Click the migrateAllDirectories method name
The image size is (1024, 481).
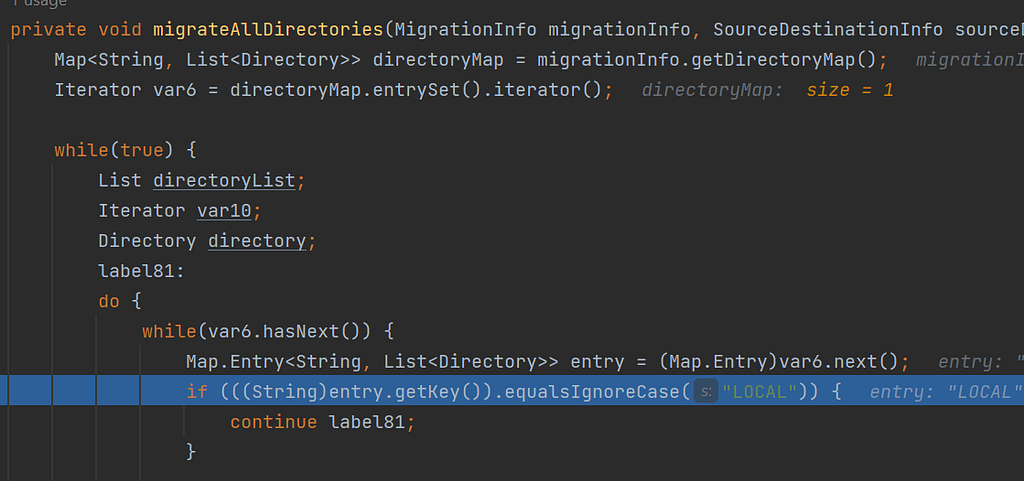pyautogui.click(x=268, y=29)
